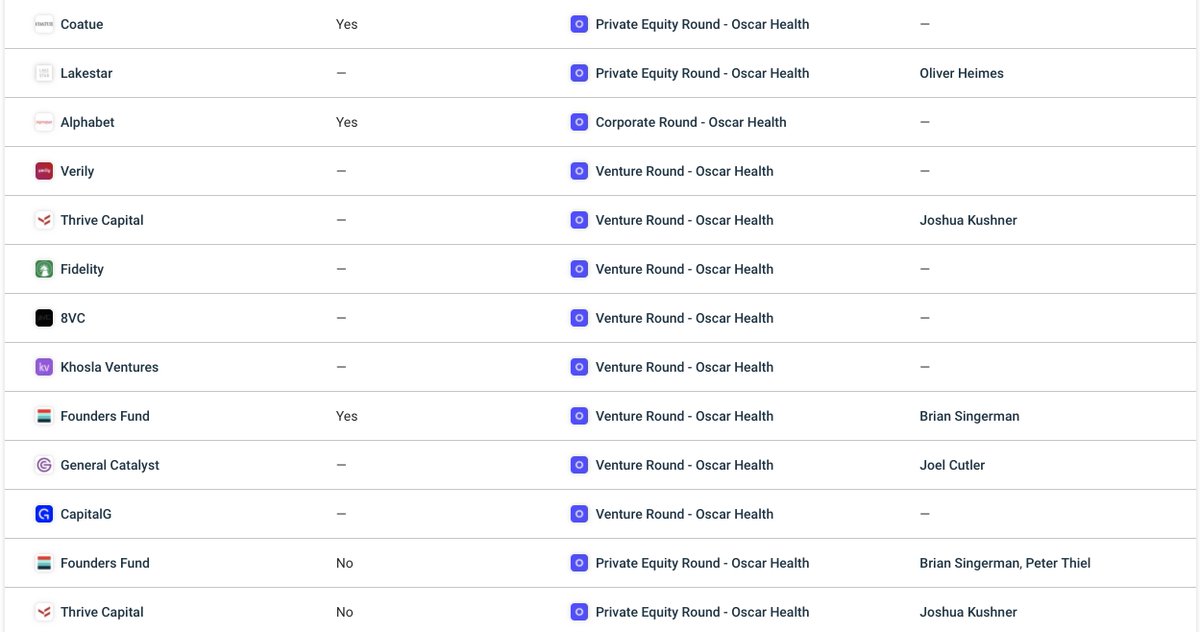Open the CapitalG Venture Round link

[x=684, y=514]
